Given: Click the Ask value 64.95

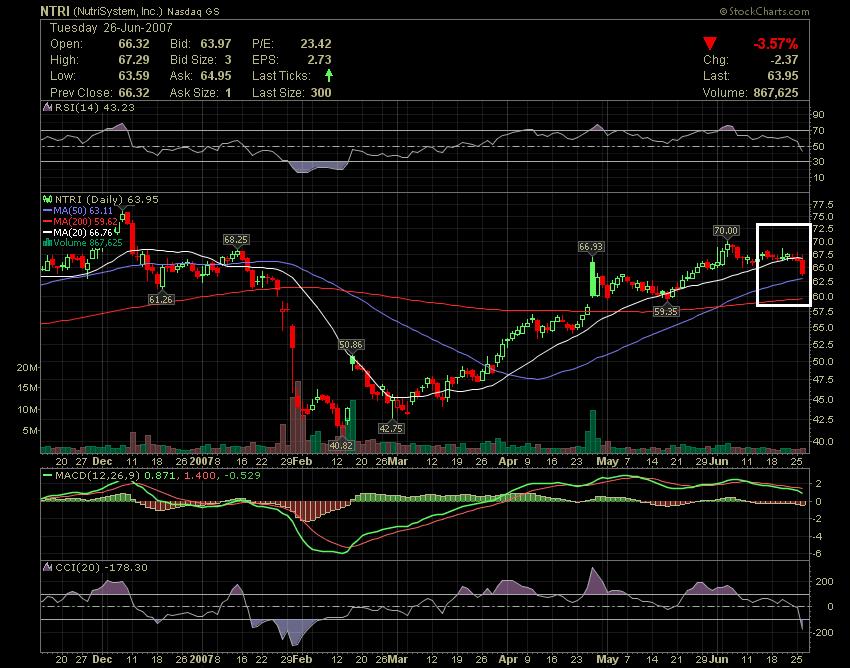Looking at the screenshot, I should (216, 75).
